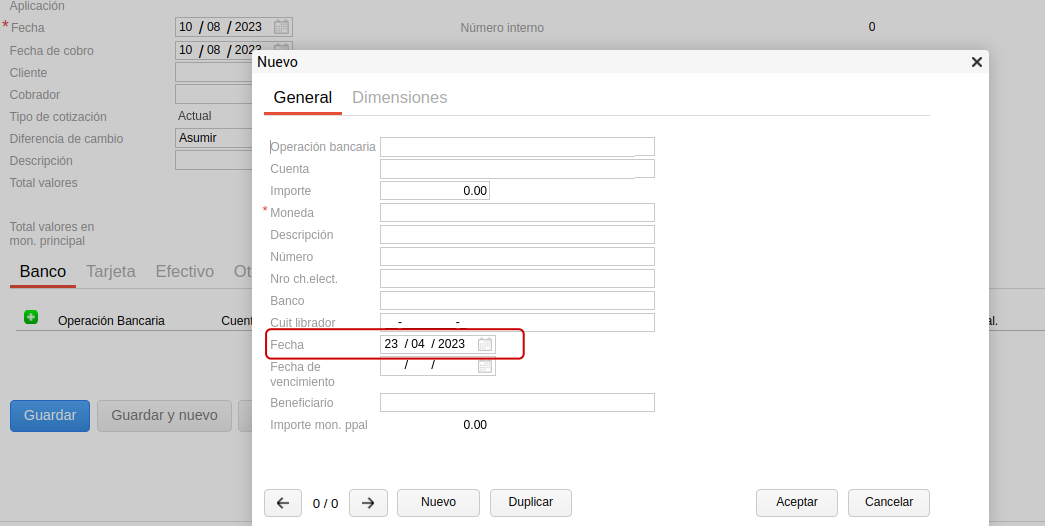Close the Nuevo dialog with X
Screen dimensions: 1045x526
(977, 62)
